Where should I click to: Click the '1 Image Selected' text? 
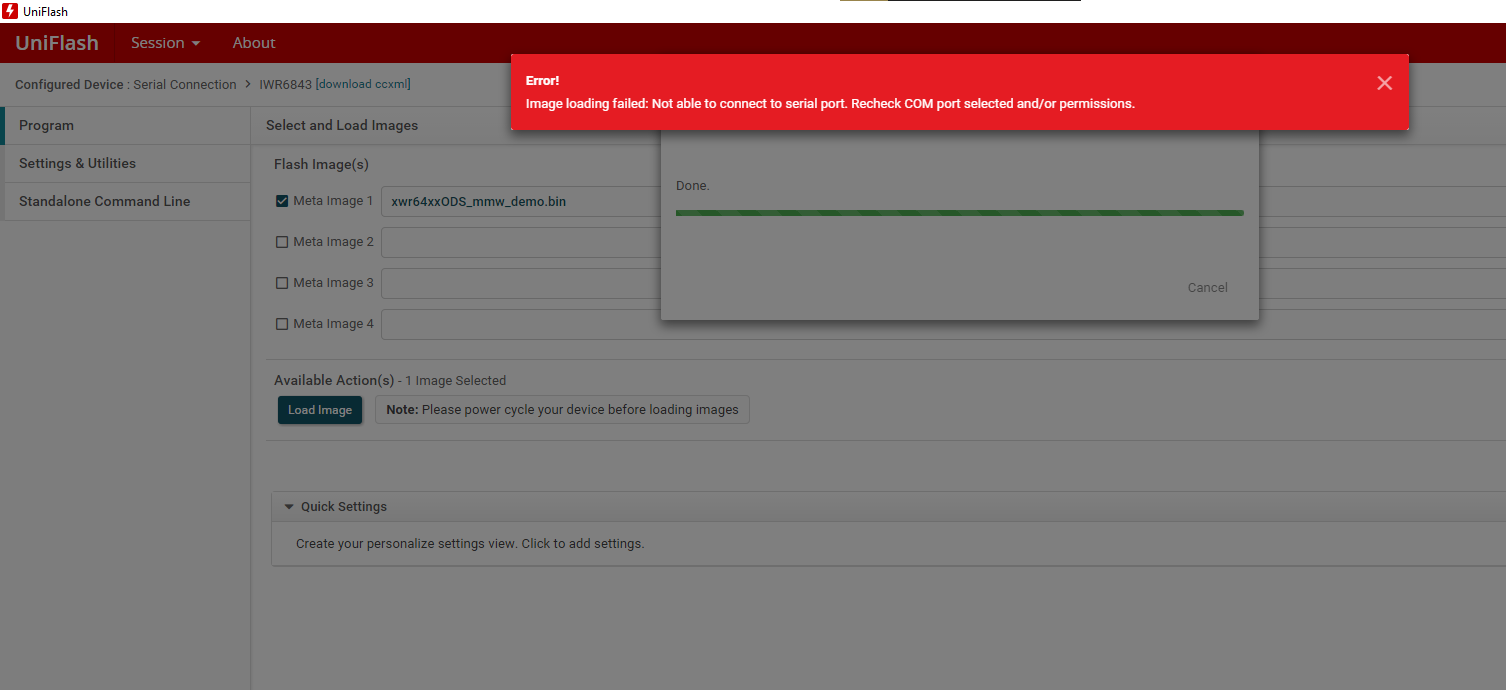click(x=456, y=381)
